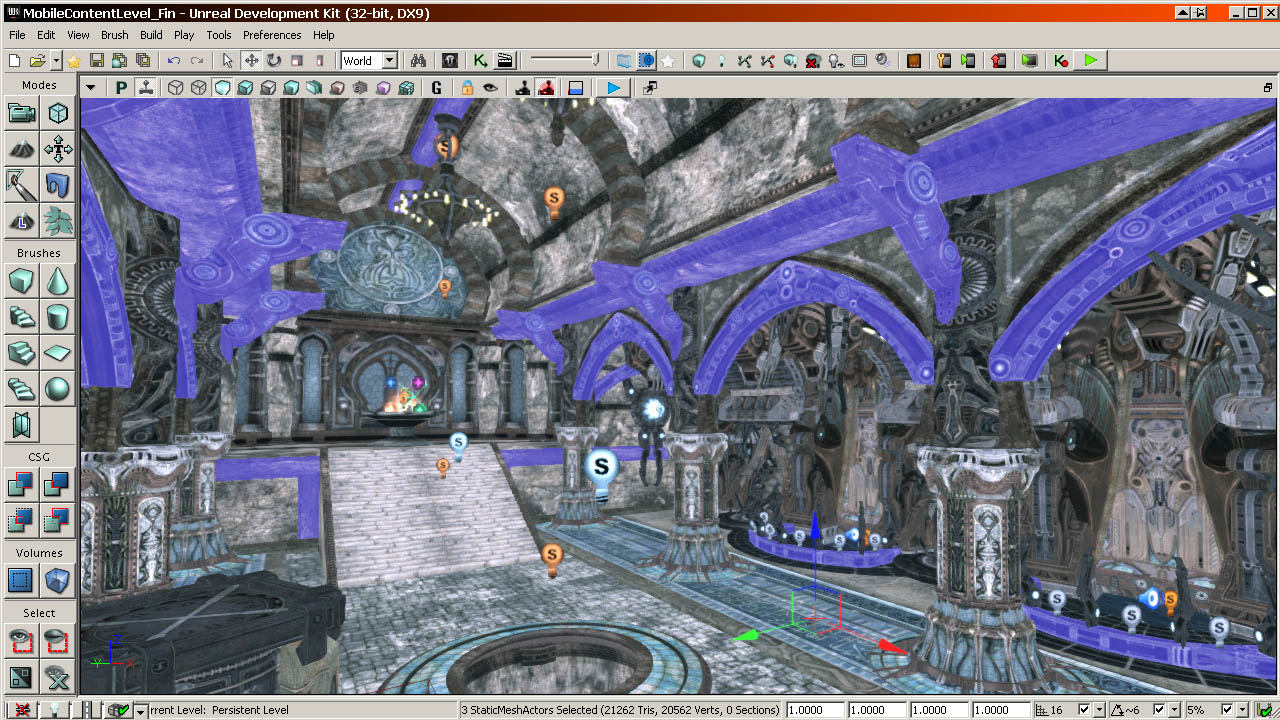This screenshot has width=1280, height=720.
Task: Show selected actors only eye icon
Action: pyautogui.click(x=22, y=641)
